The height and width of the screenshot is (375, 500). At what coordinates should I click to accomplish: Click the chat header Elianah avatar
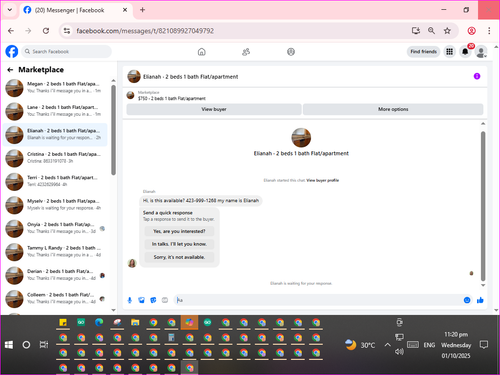pyautogui.click(x=134, y=76)
